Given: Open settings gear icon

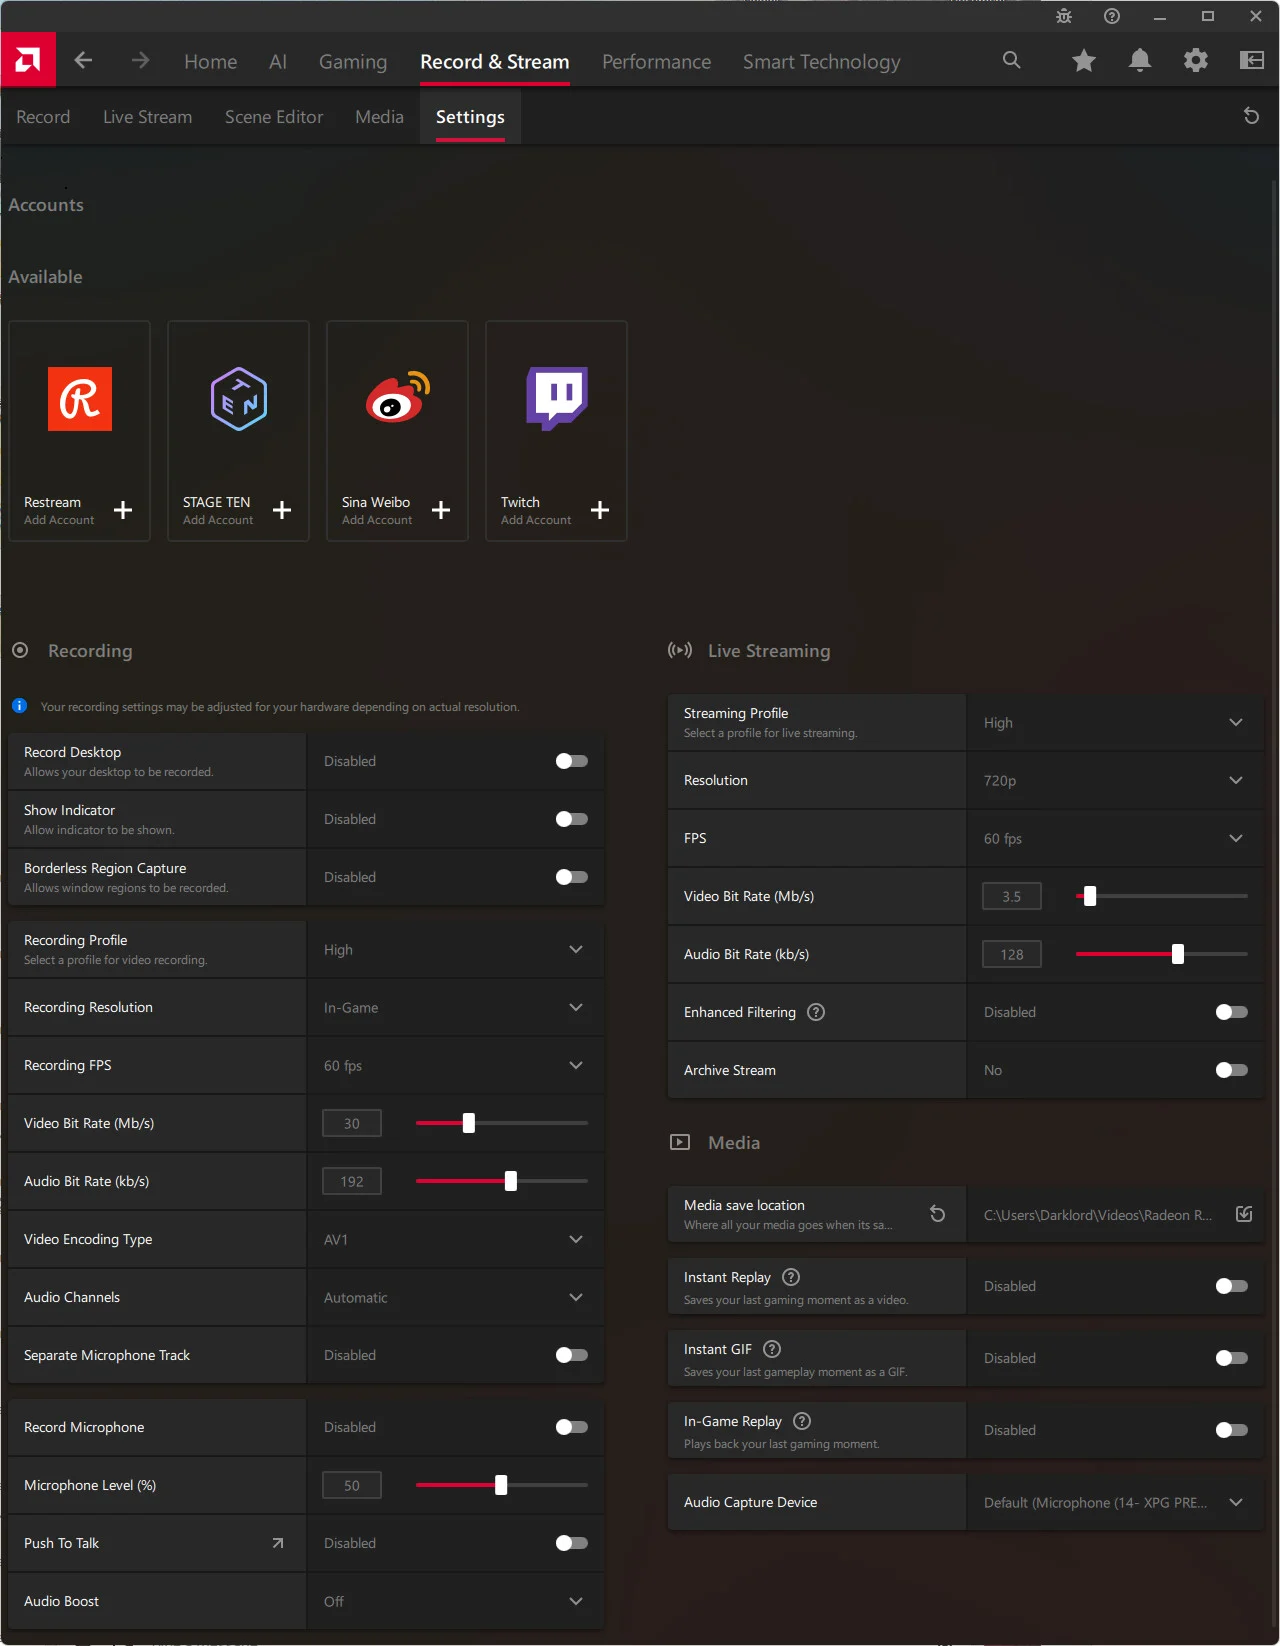Looking at the screenshot, I should pyautogui.click(x=1195, y=61).
